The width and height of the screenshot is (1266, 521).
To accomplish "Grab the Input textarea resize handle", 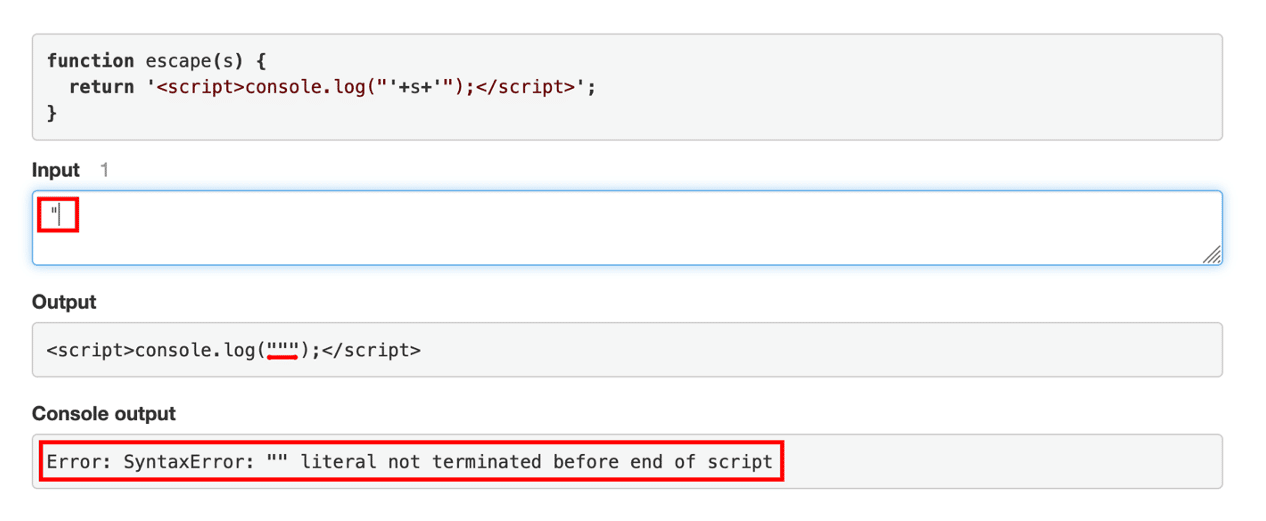I will (x=1211, y=255).
